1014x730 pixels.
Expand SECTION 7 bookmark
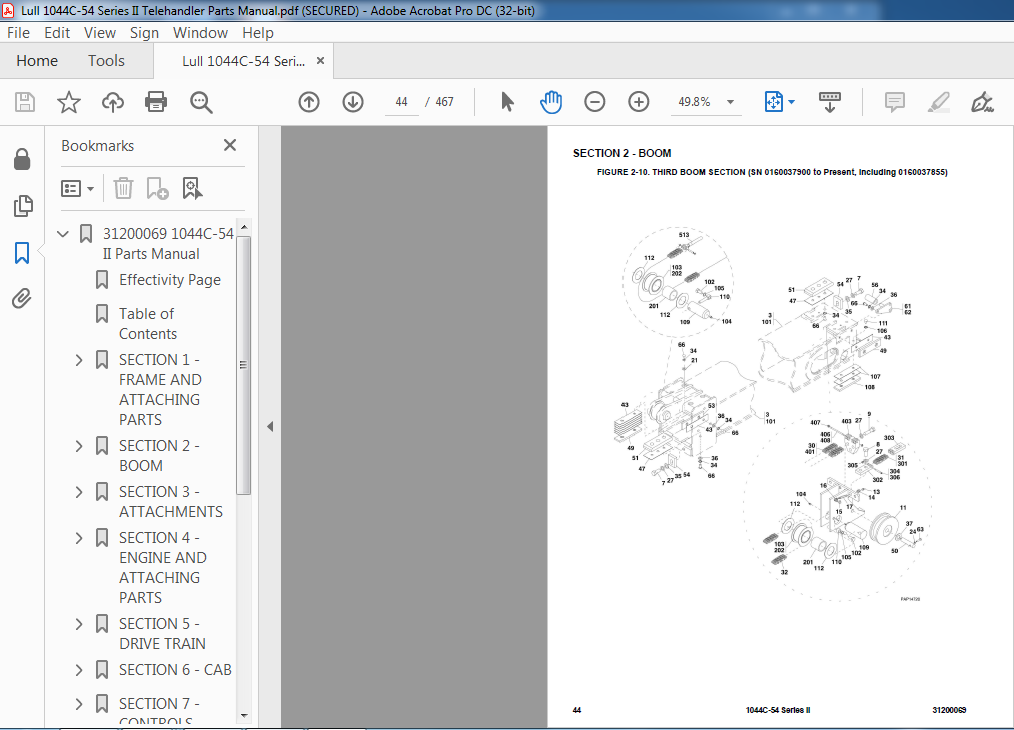coord(79,703)
